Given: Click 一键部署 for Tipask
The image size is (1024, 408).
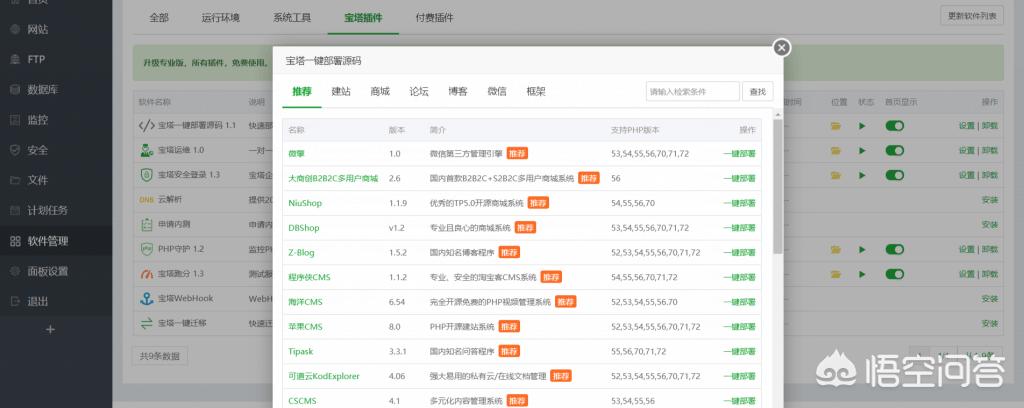Looking at the screenshot, I should (x=739, y=352).
